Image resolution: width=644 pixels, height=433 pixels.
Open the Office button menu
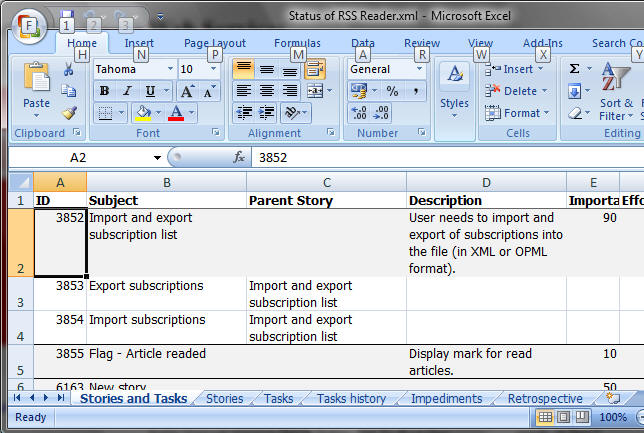click(29, 27)
